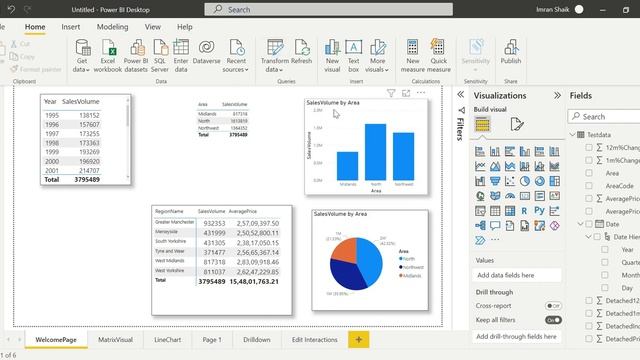This screenshot has height=360, width=640.
Task: Select the R script visual
Action: pyautogui.click(x=524, y=211)
